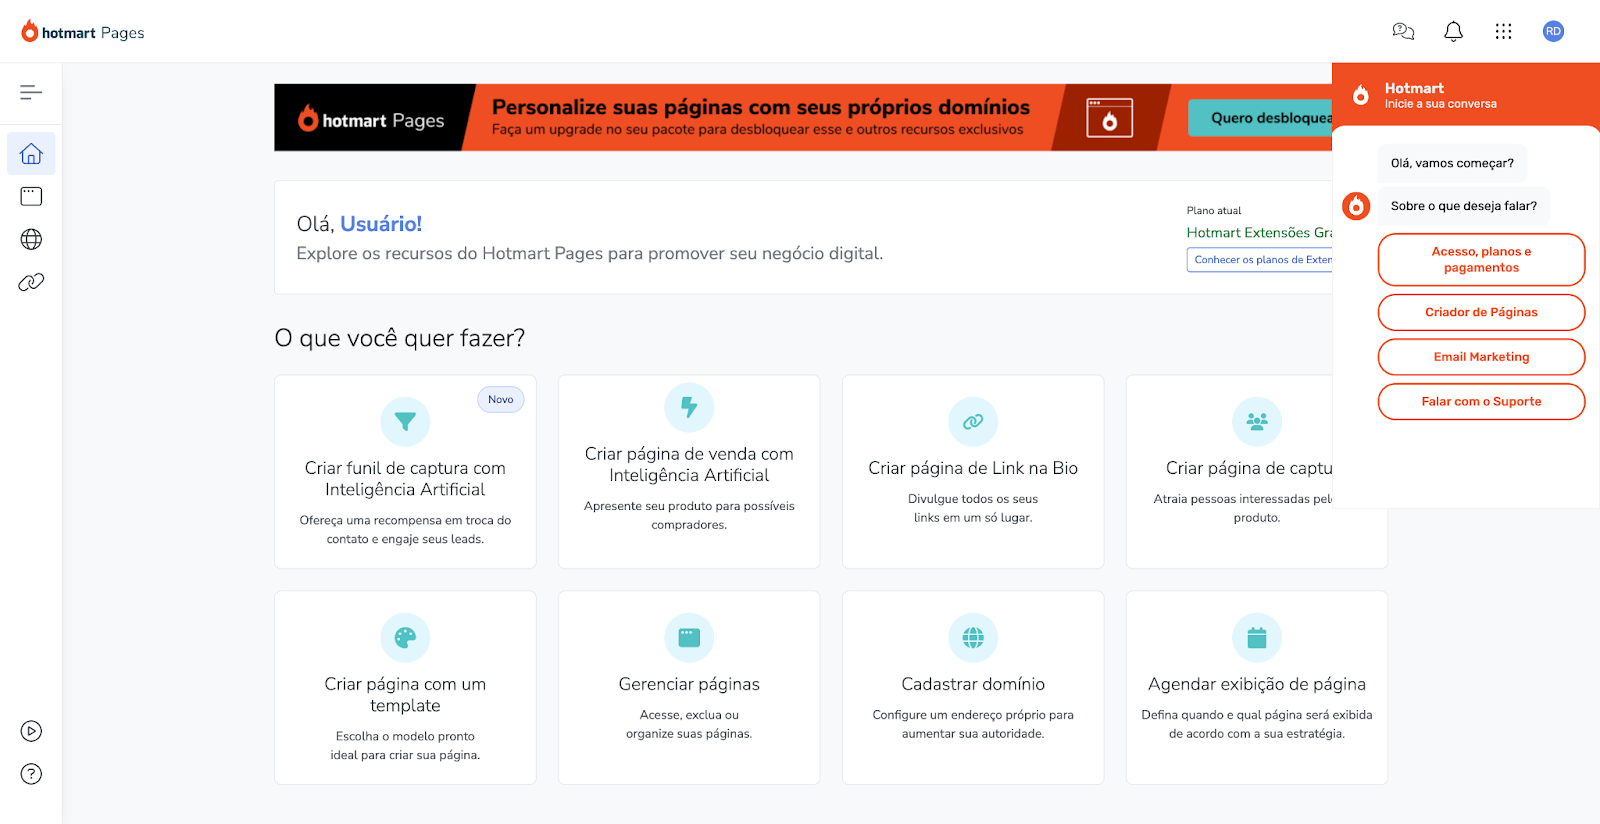Choose Criador de Páginas chat option
Viewport: 1600px width, 824px height.
click(x=1481, y=312)
